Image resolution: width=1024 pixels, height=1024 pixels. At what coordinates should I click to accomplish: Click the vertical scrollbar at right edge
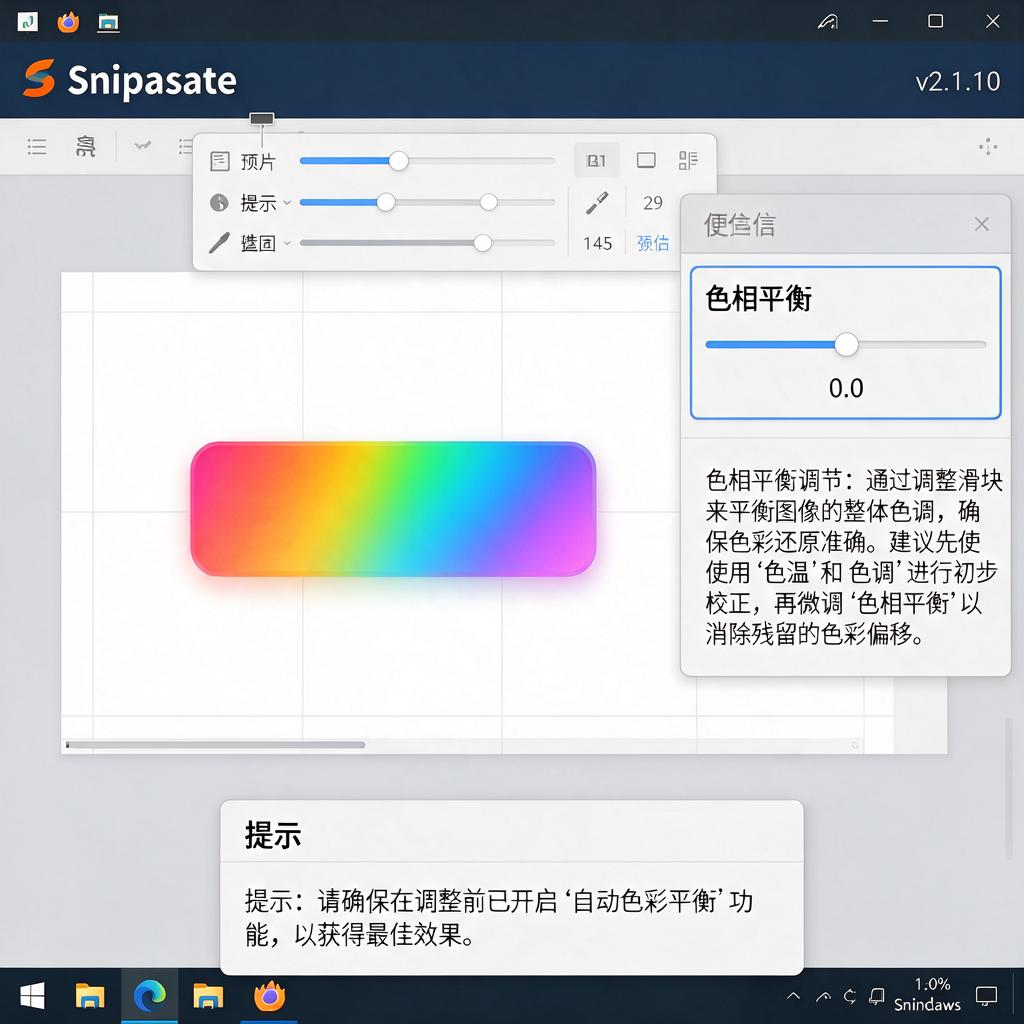coord(1009,789)
